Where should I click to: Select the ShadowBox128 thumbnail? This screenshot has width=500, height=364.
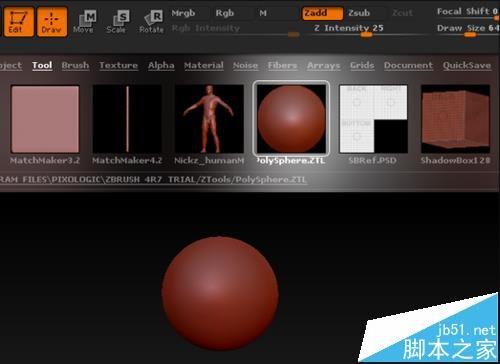pos(455,119)
